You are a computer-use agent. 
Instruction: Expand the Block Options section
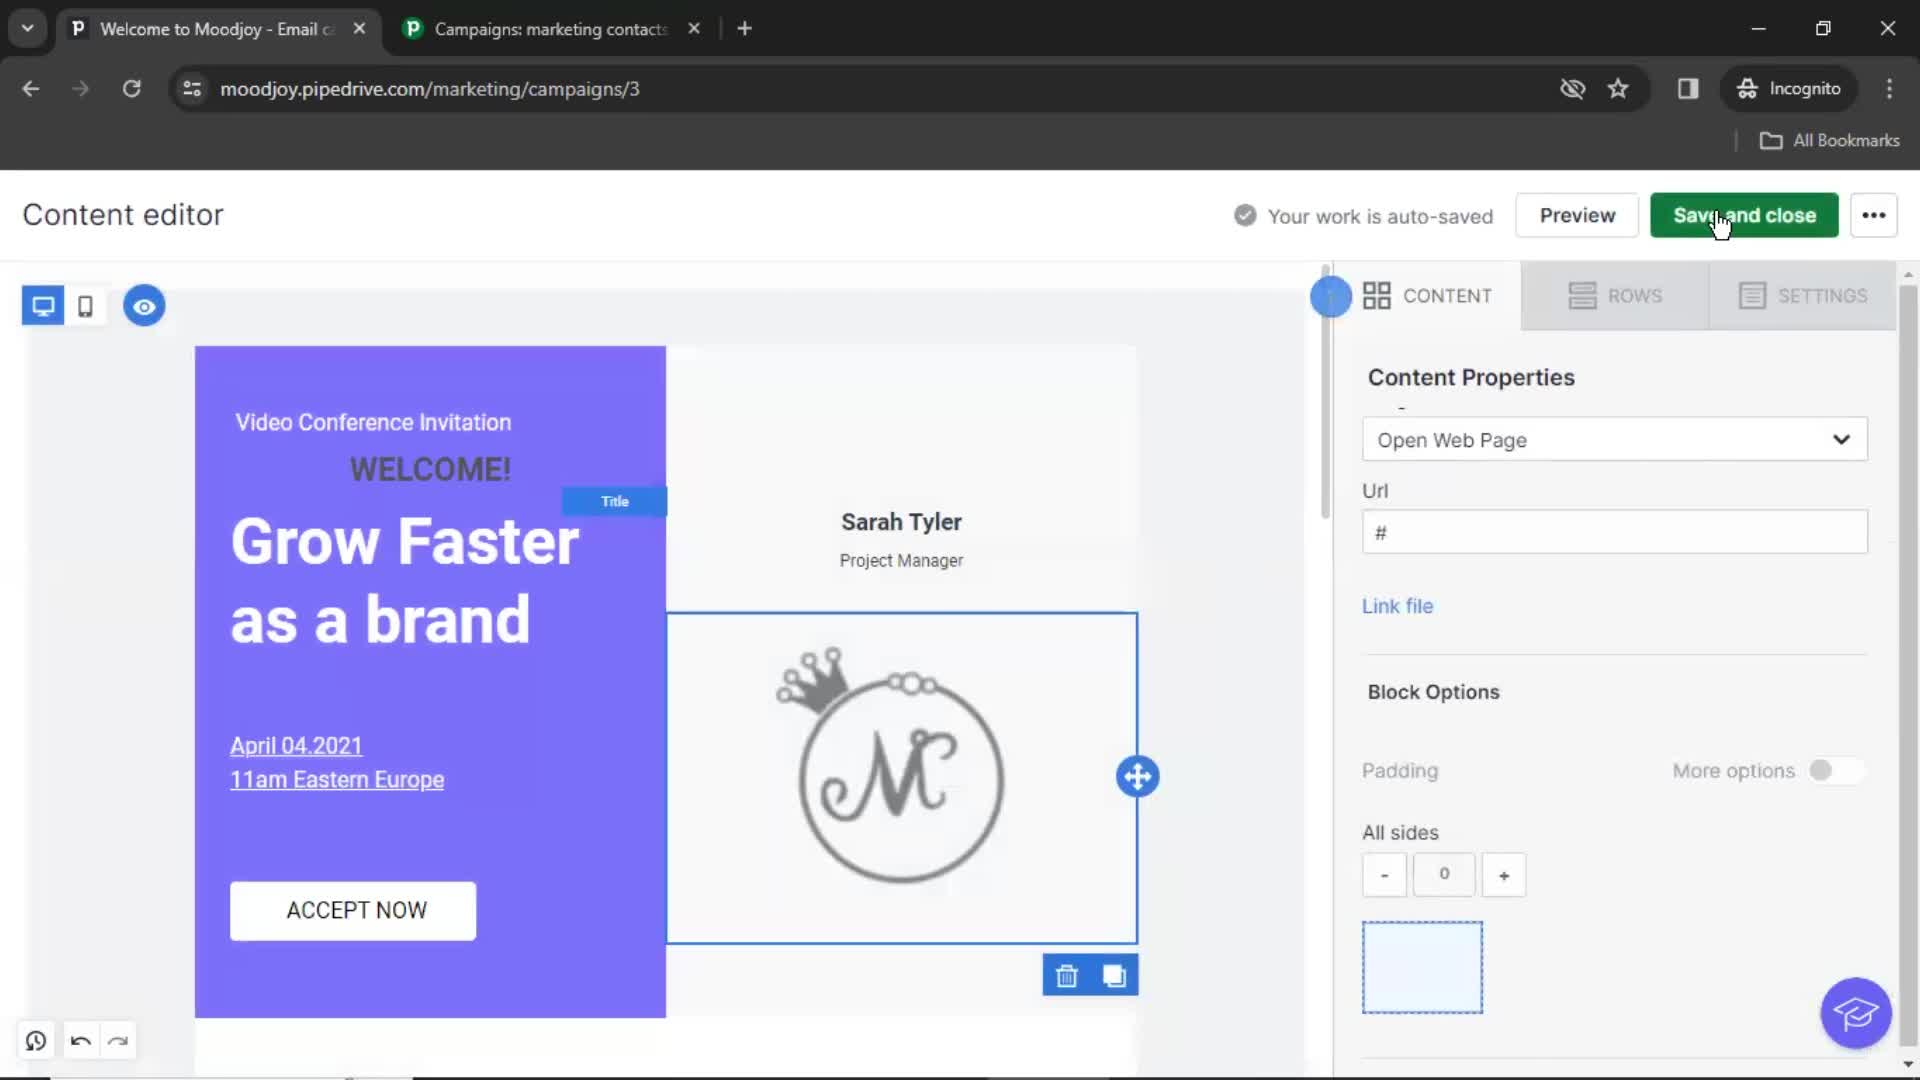coord(1433,691)
